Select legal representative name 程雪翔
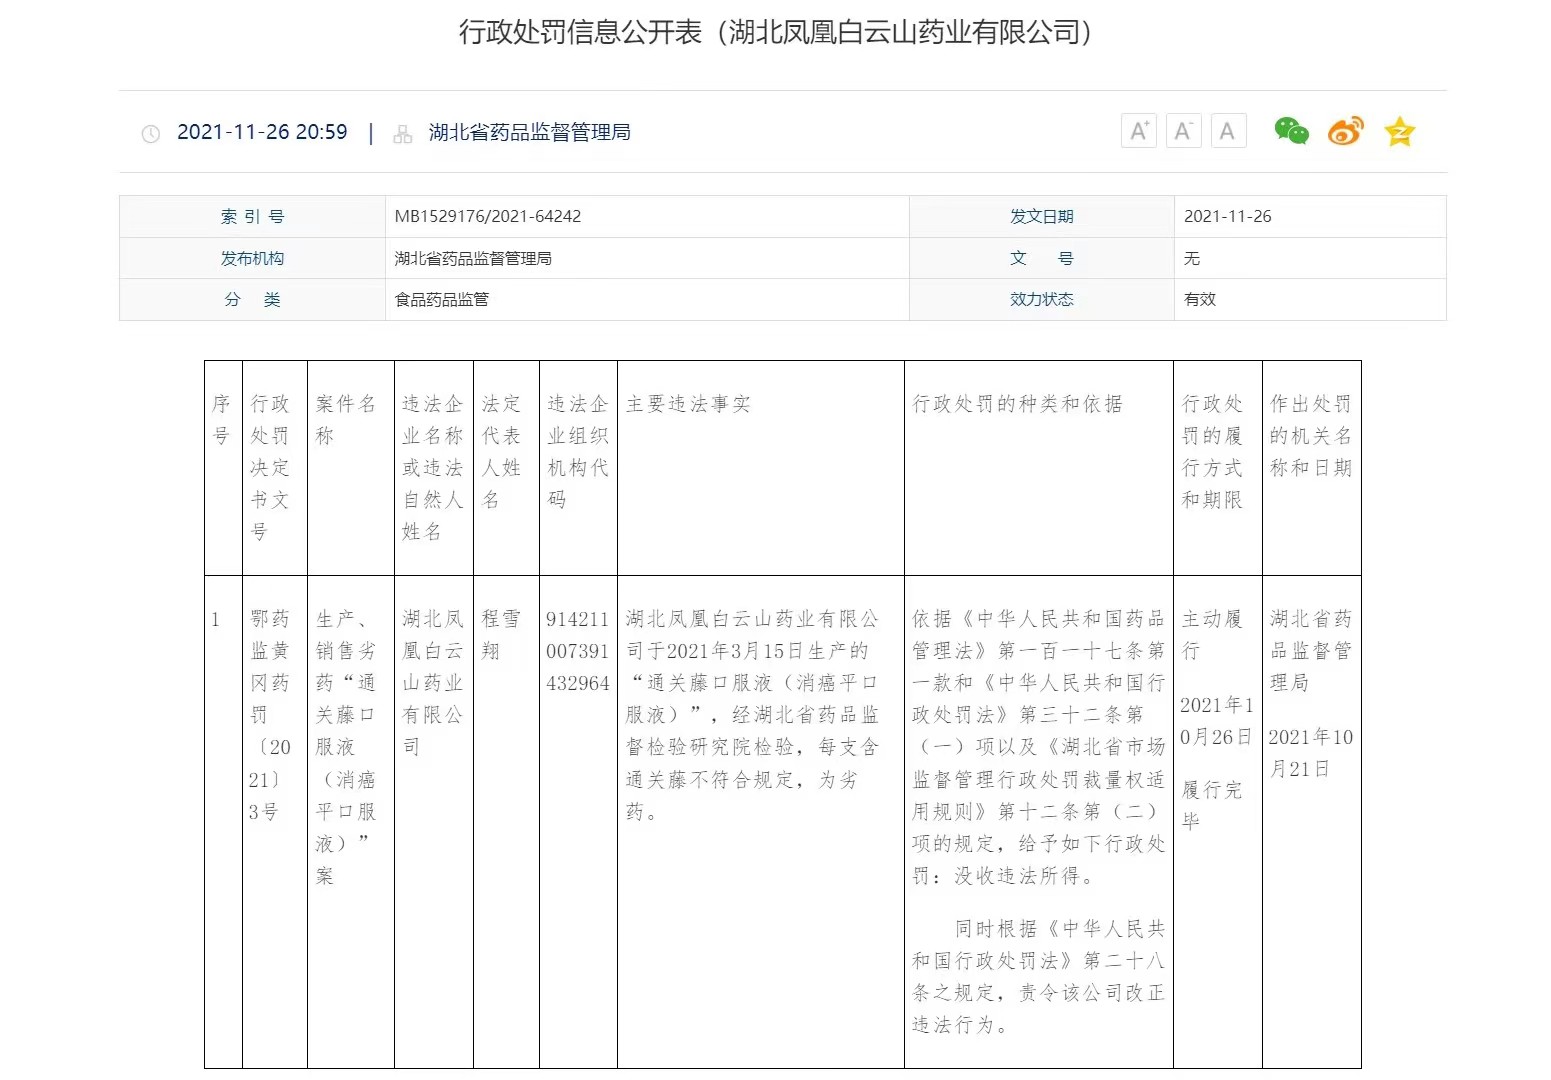This screenshot has height=1080, width=1551. pyautogui.click(x=501, y=635)
